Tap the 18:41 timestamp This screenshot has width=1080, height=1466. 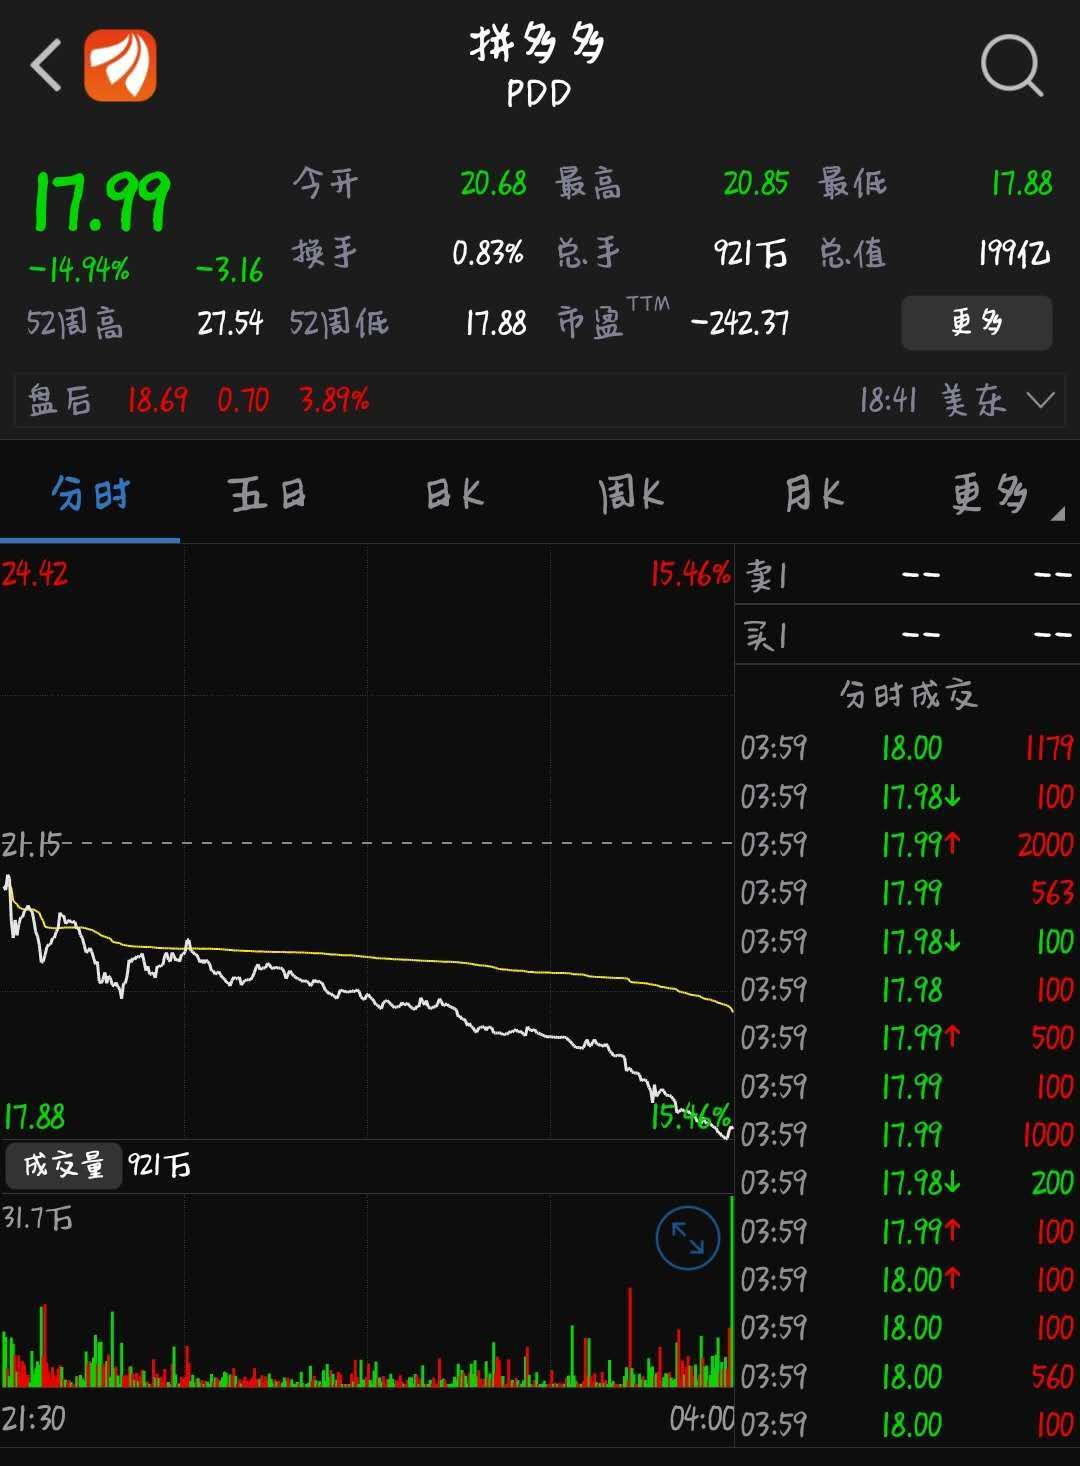888,401
